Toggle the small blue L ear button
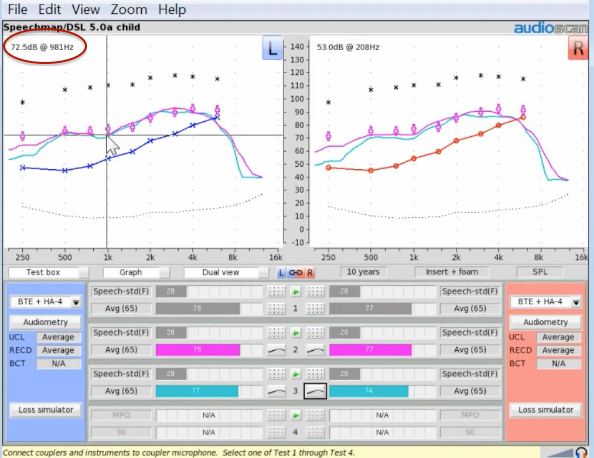 click(x=281, y=273)
